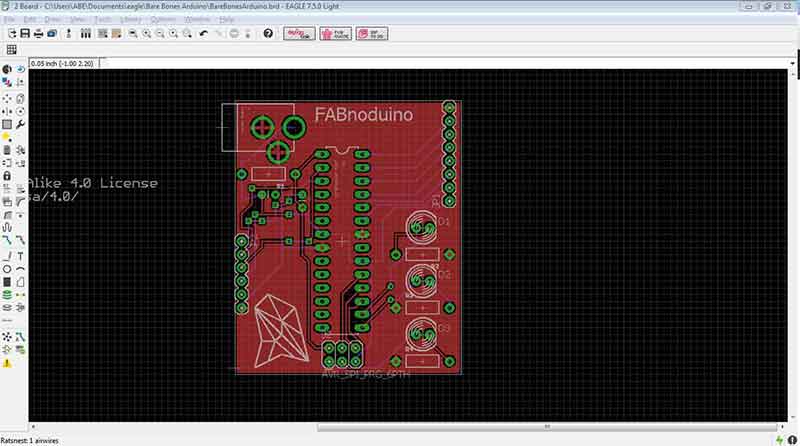Zoom in on the board view
Viewport: 800px width, 446px height.
pos(147,34)
